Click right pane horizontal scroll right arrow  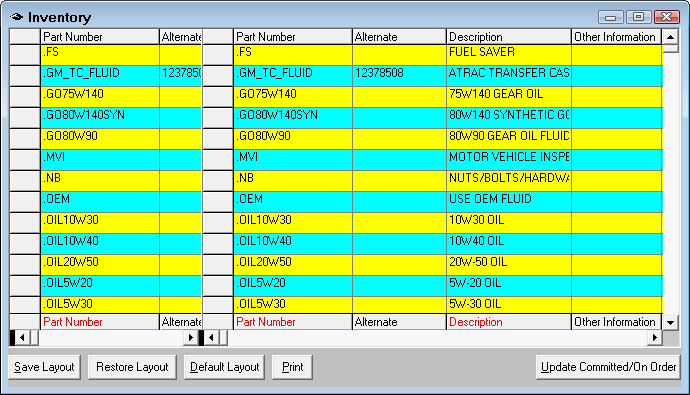tap(655, 338)
